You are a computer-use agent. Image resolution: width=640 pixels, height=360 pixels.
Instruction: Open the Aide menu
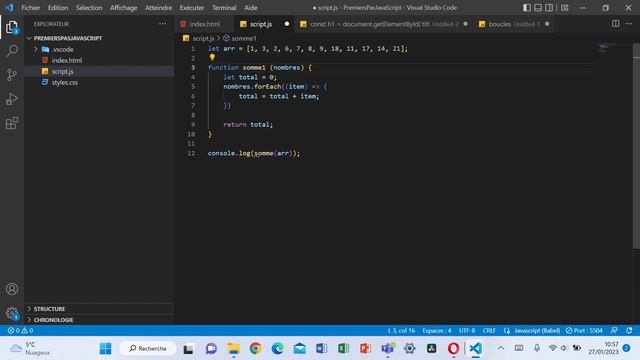pos(251,8)
